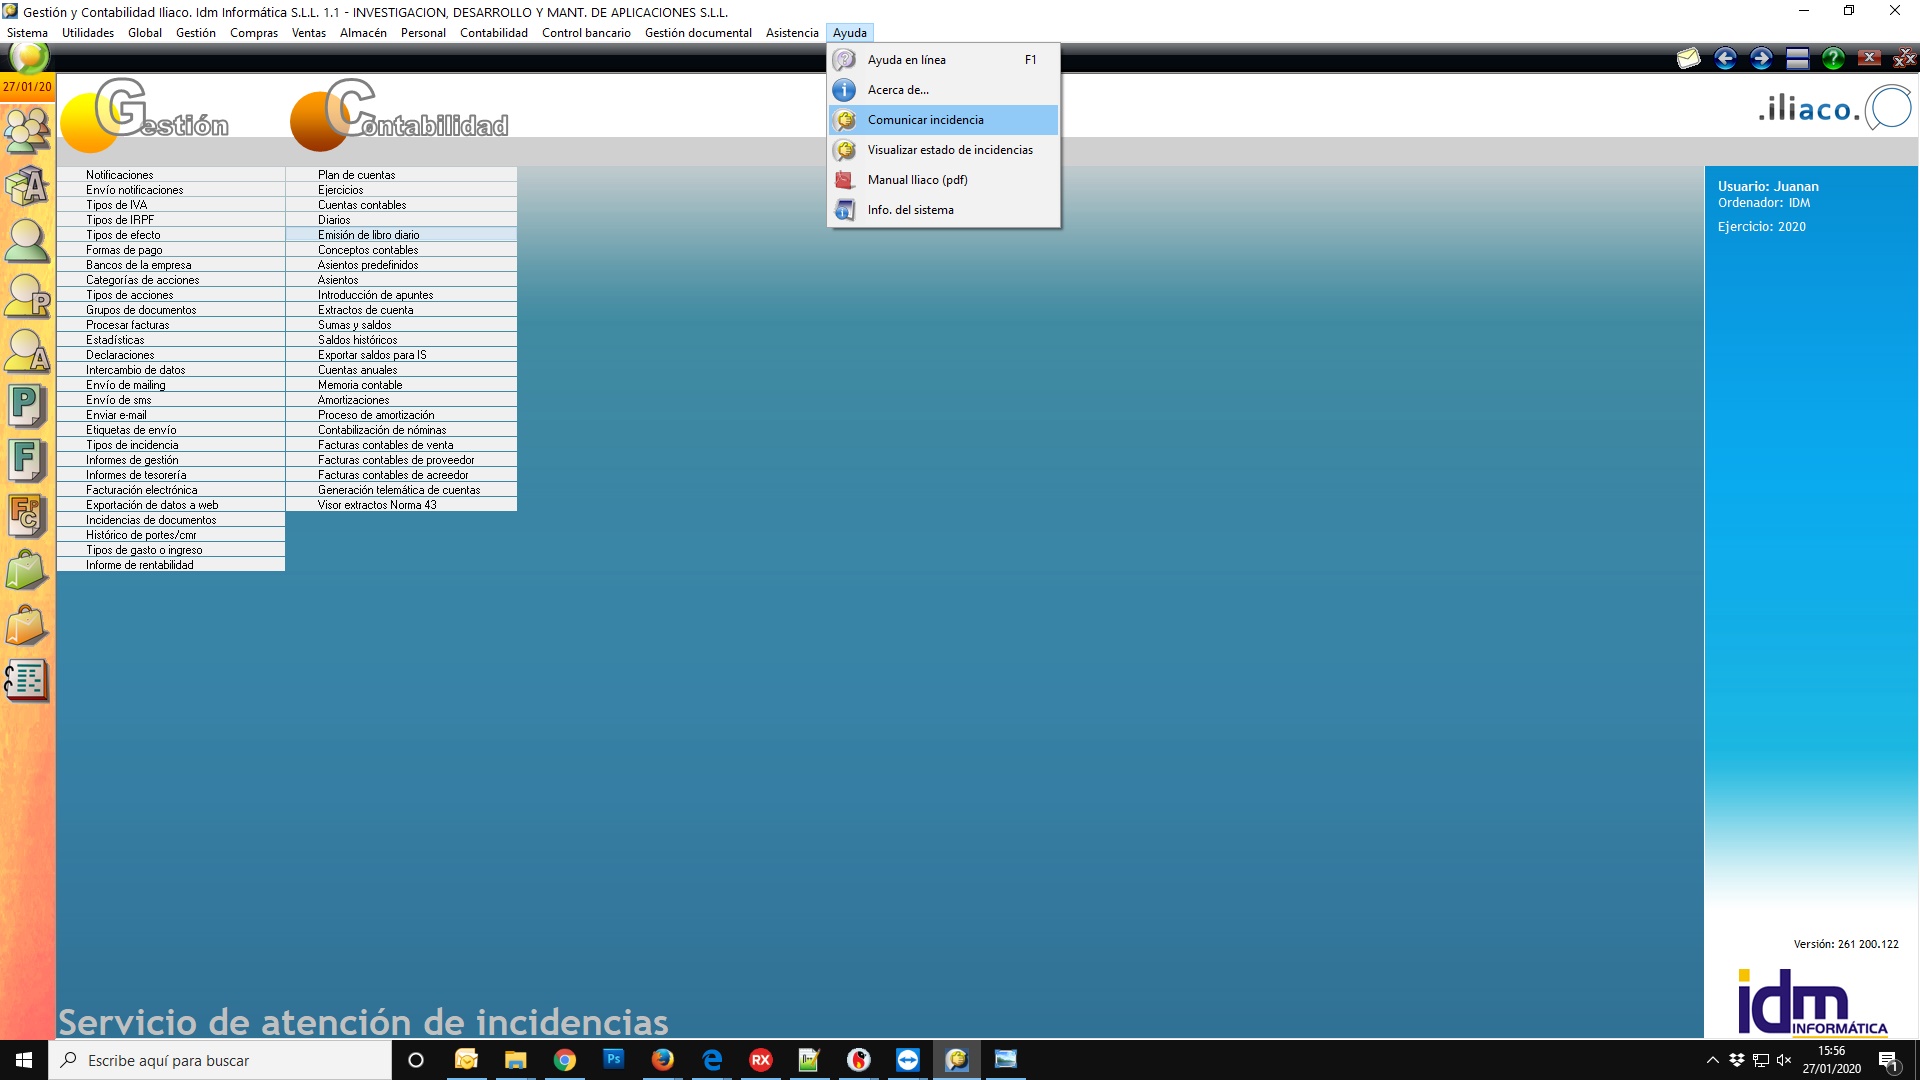Open the Sistema menu
Screen dimensions: 1920x1080
coord(27,33)
